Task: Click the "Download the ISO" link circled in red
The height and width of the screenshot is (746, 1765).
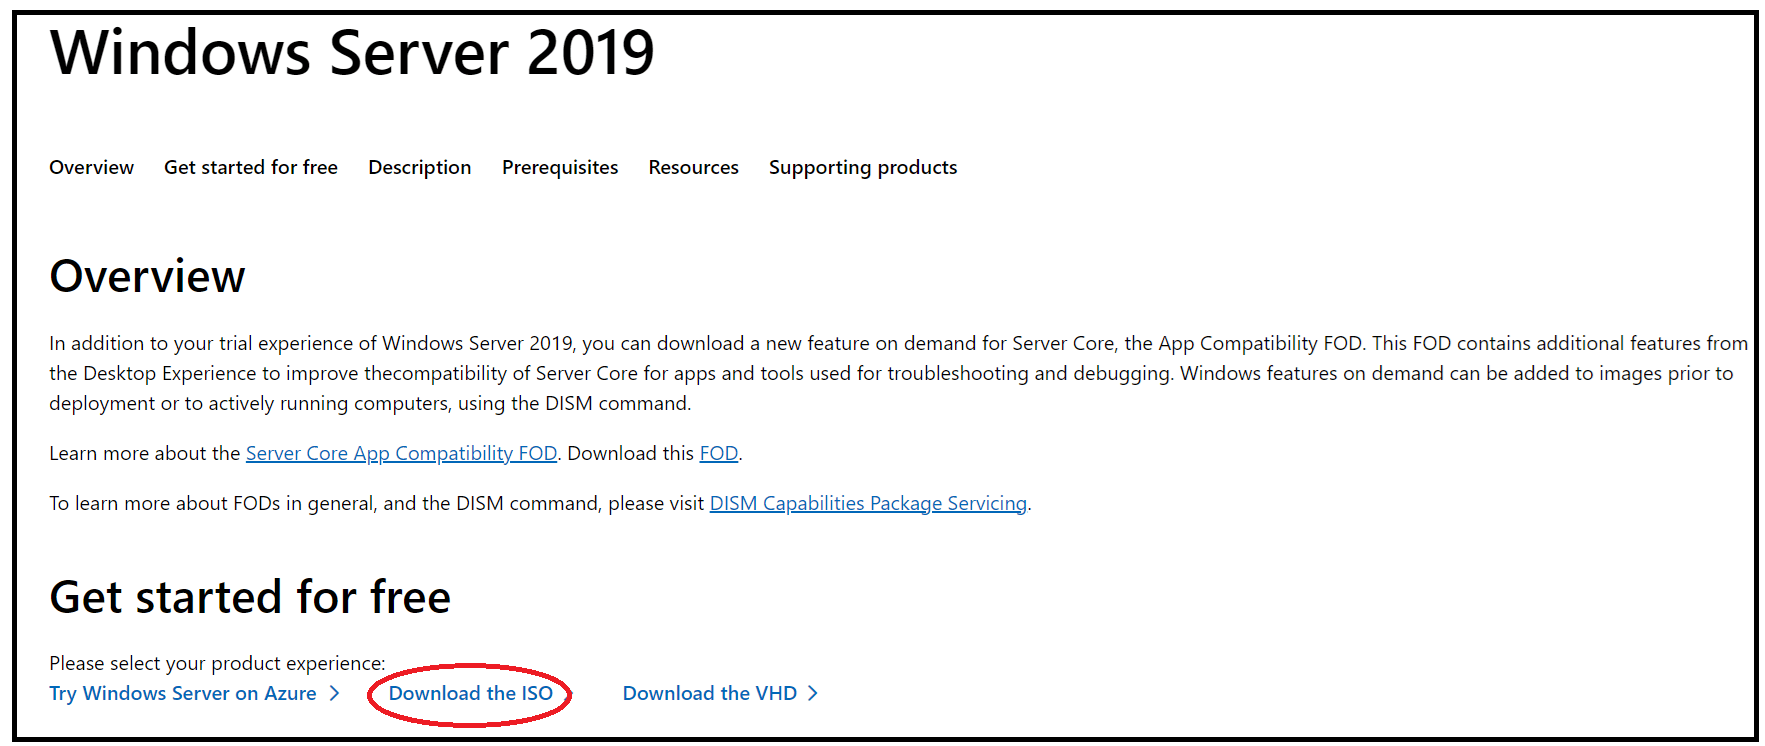Action: [471, 693]
